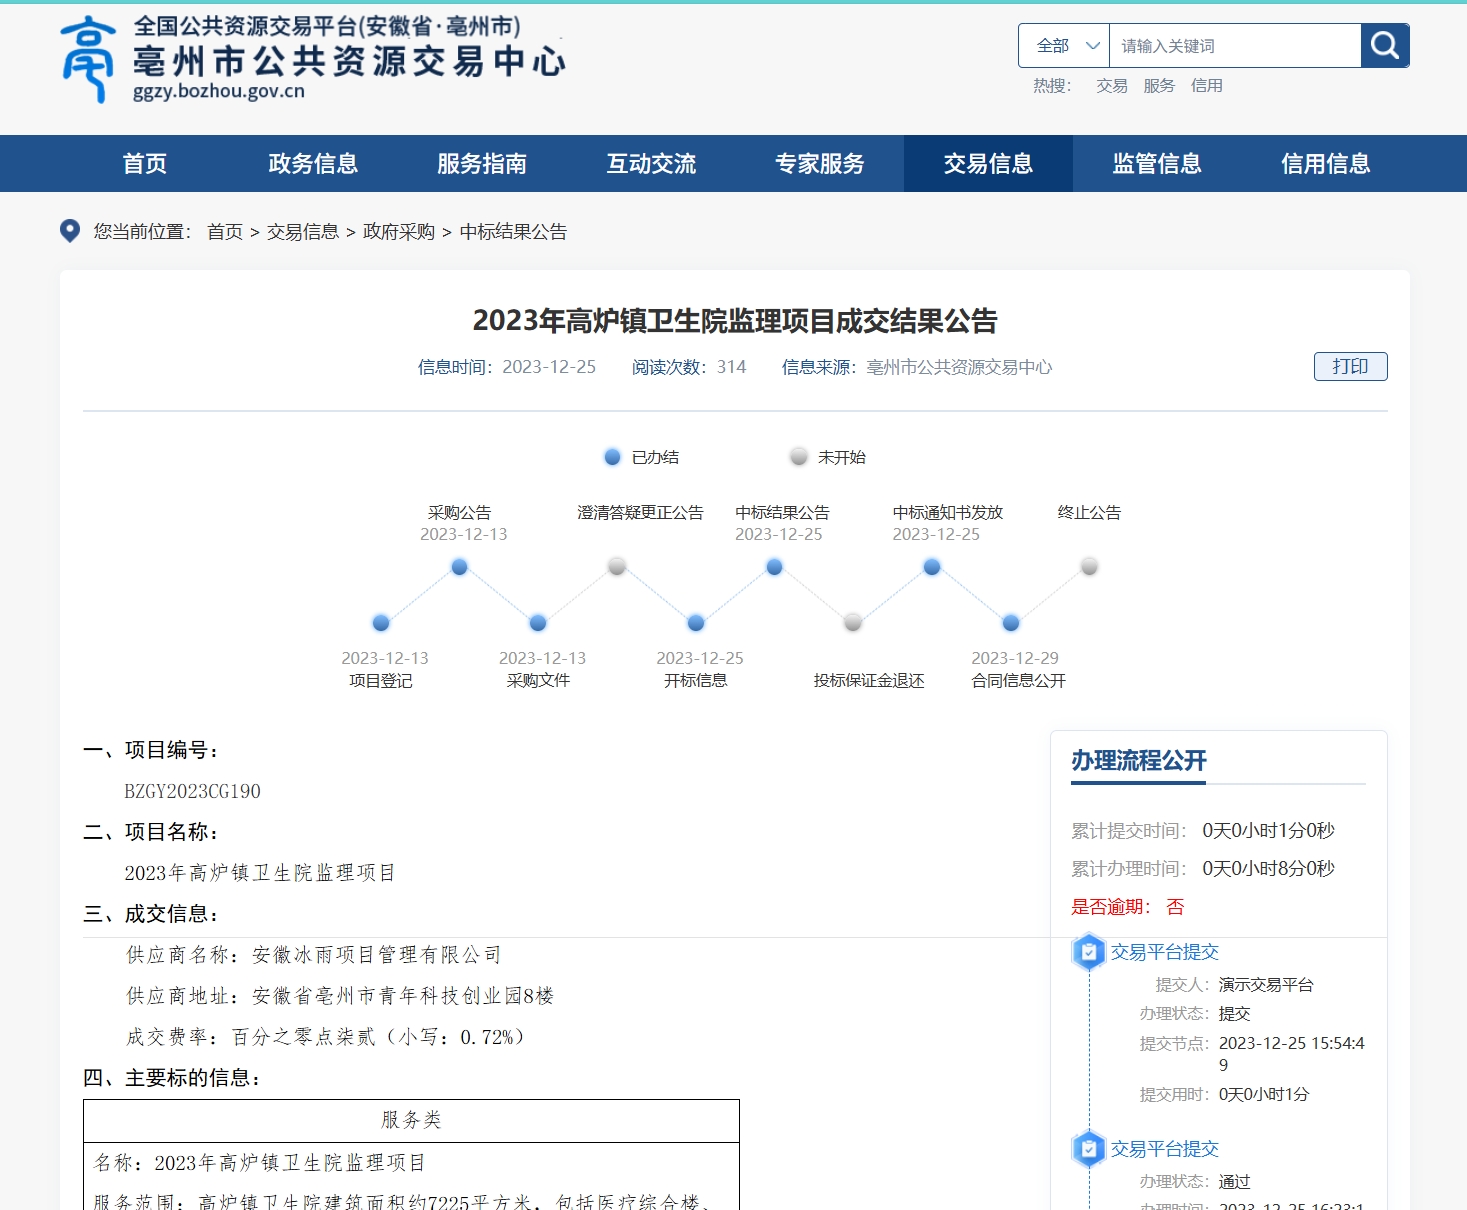The height and width of the screenshot is (1210, 1467).
Task: Click the 开标信息 timeline node dot
Action: pyautogui.click(x=696, y=623)
